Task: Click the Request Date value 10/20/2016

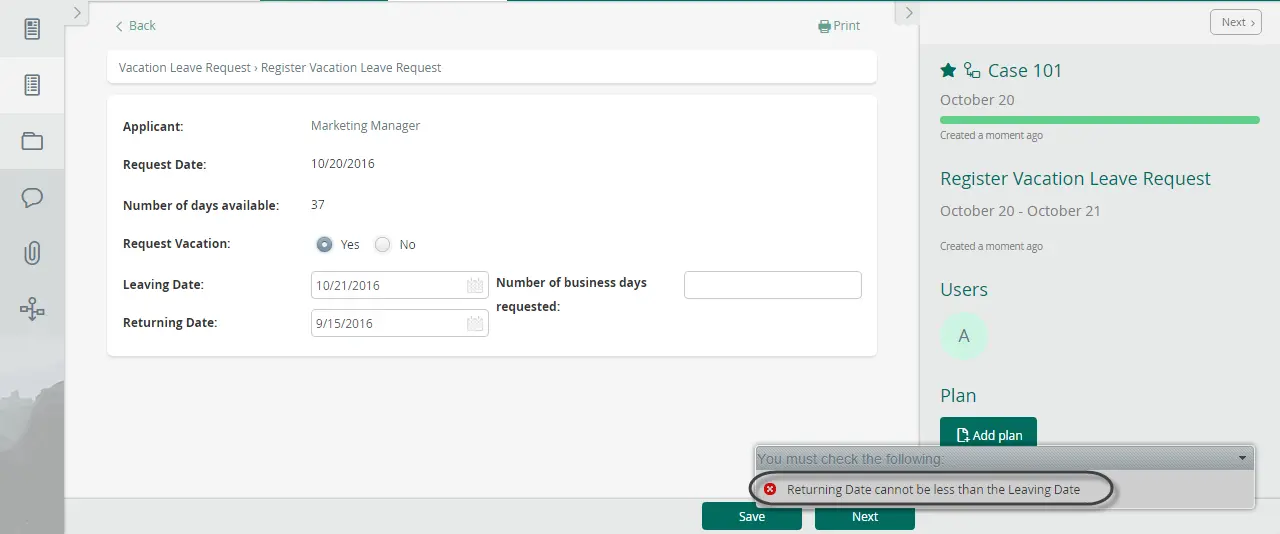Action: point(343,164)
